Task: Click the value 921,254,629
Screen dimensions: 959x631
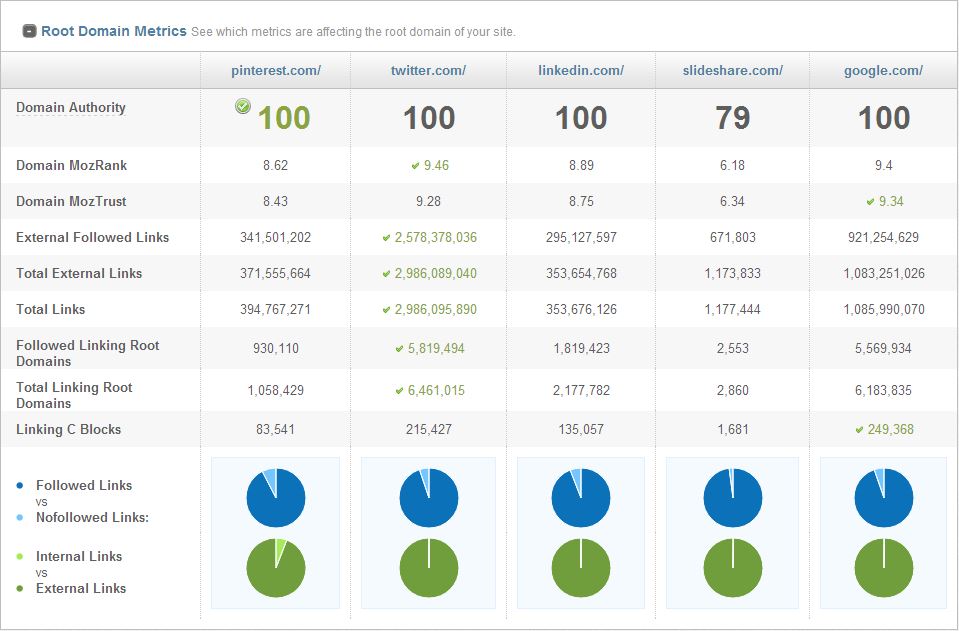Action: [x=883, y=238]
